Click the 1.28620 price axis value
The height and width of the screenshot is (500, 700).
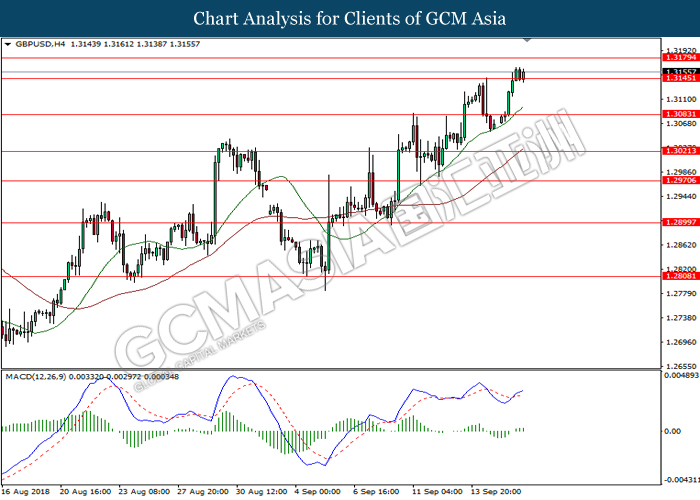pyautogui.click(x=681, y=245)
